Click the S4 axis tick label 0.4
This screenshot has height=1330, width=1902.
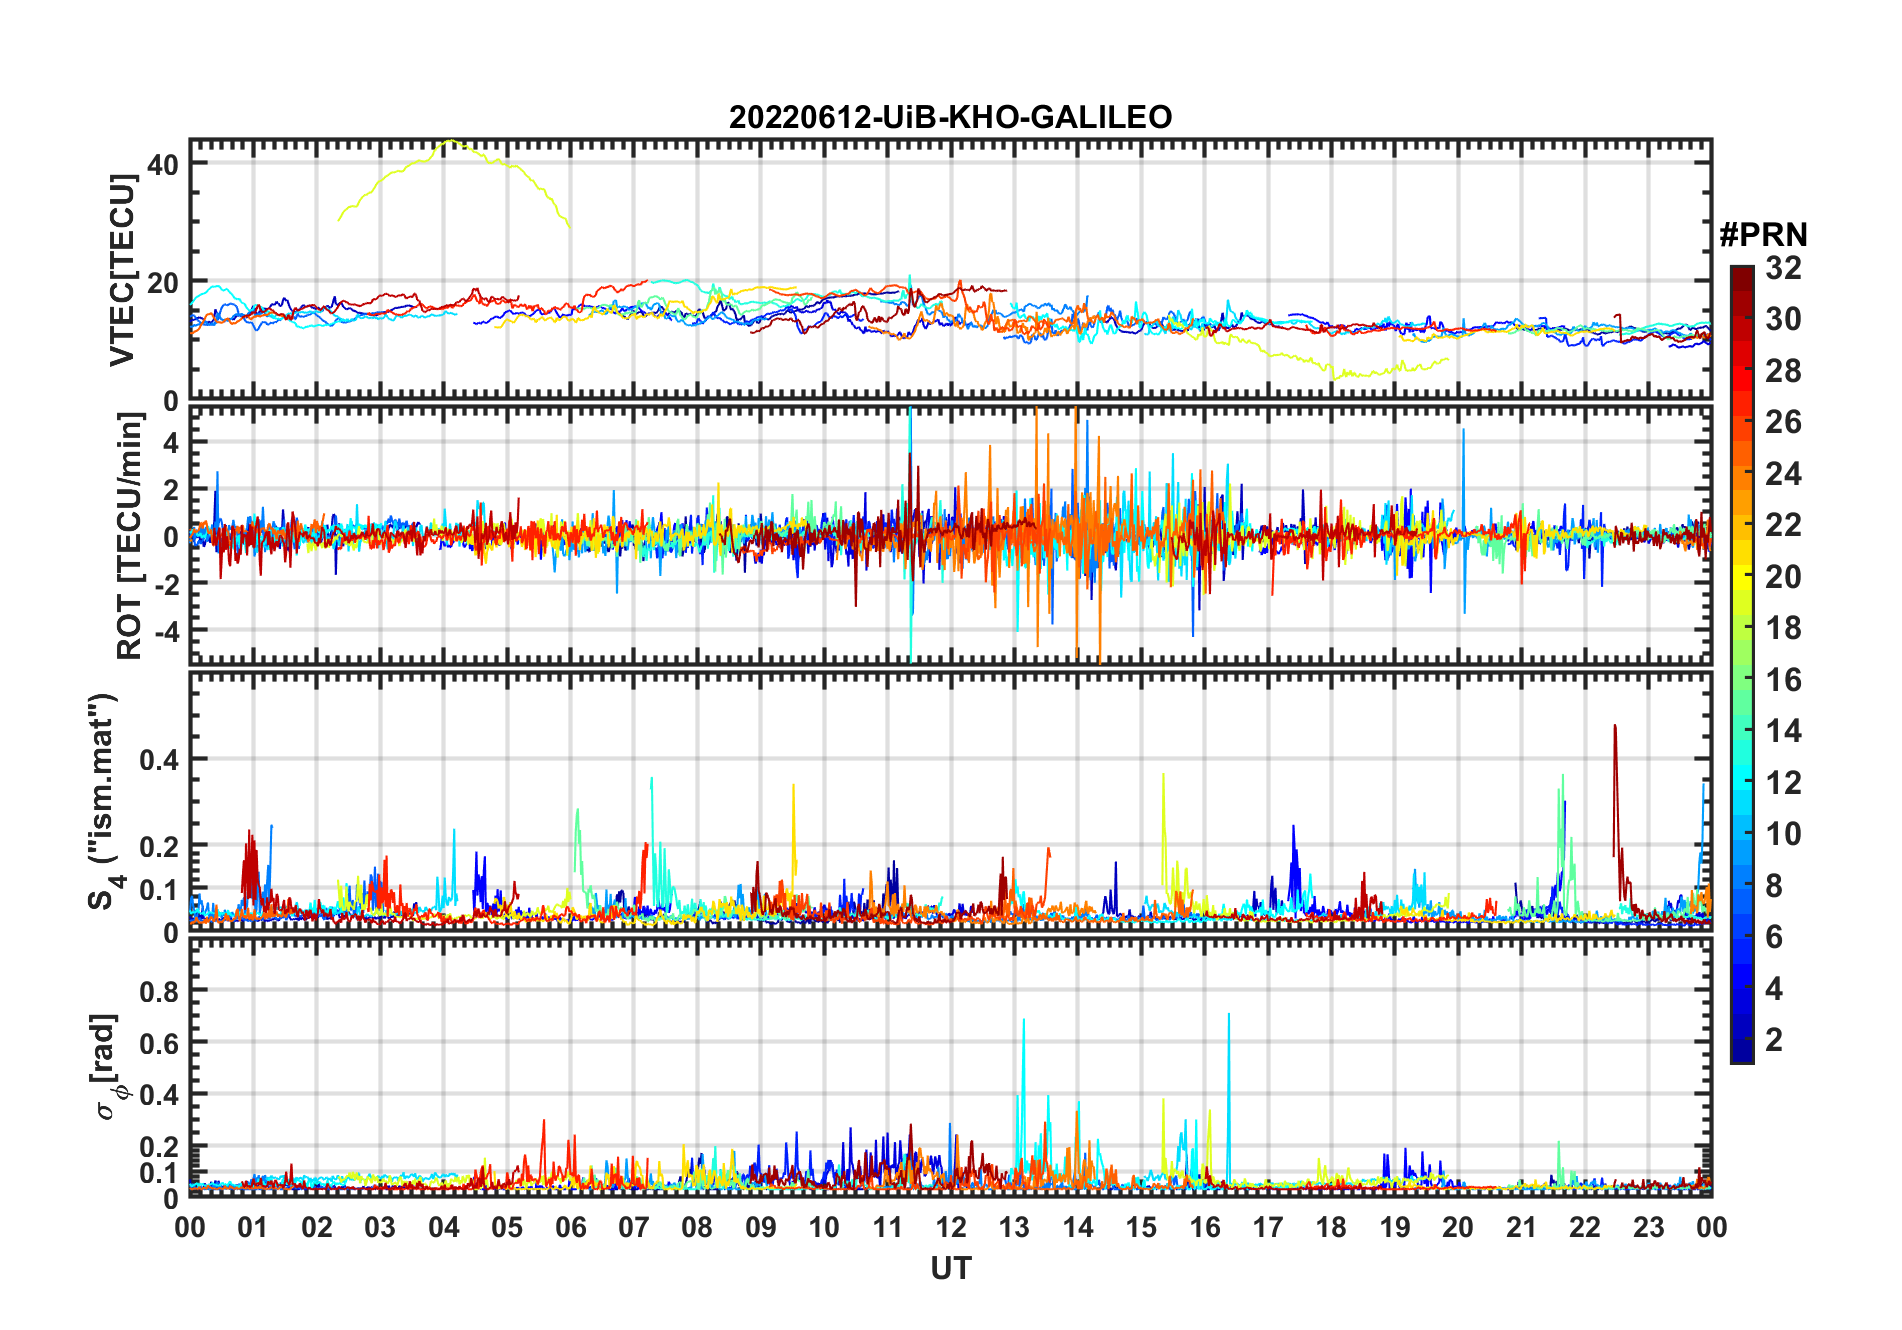(159, 759)
